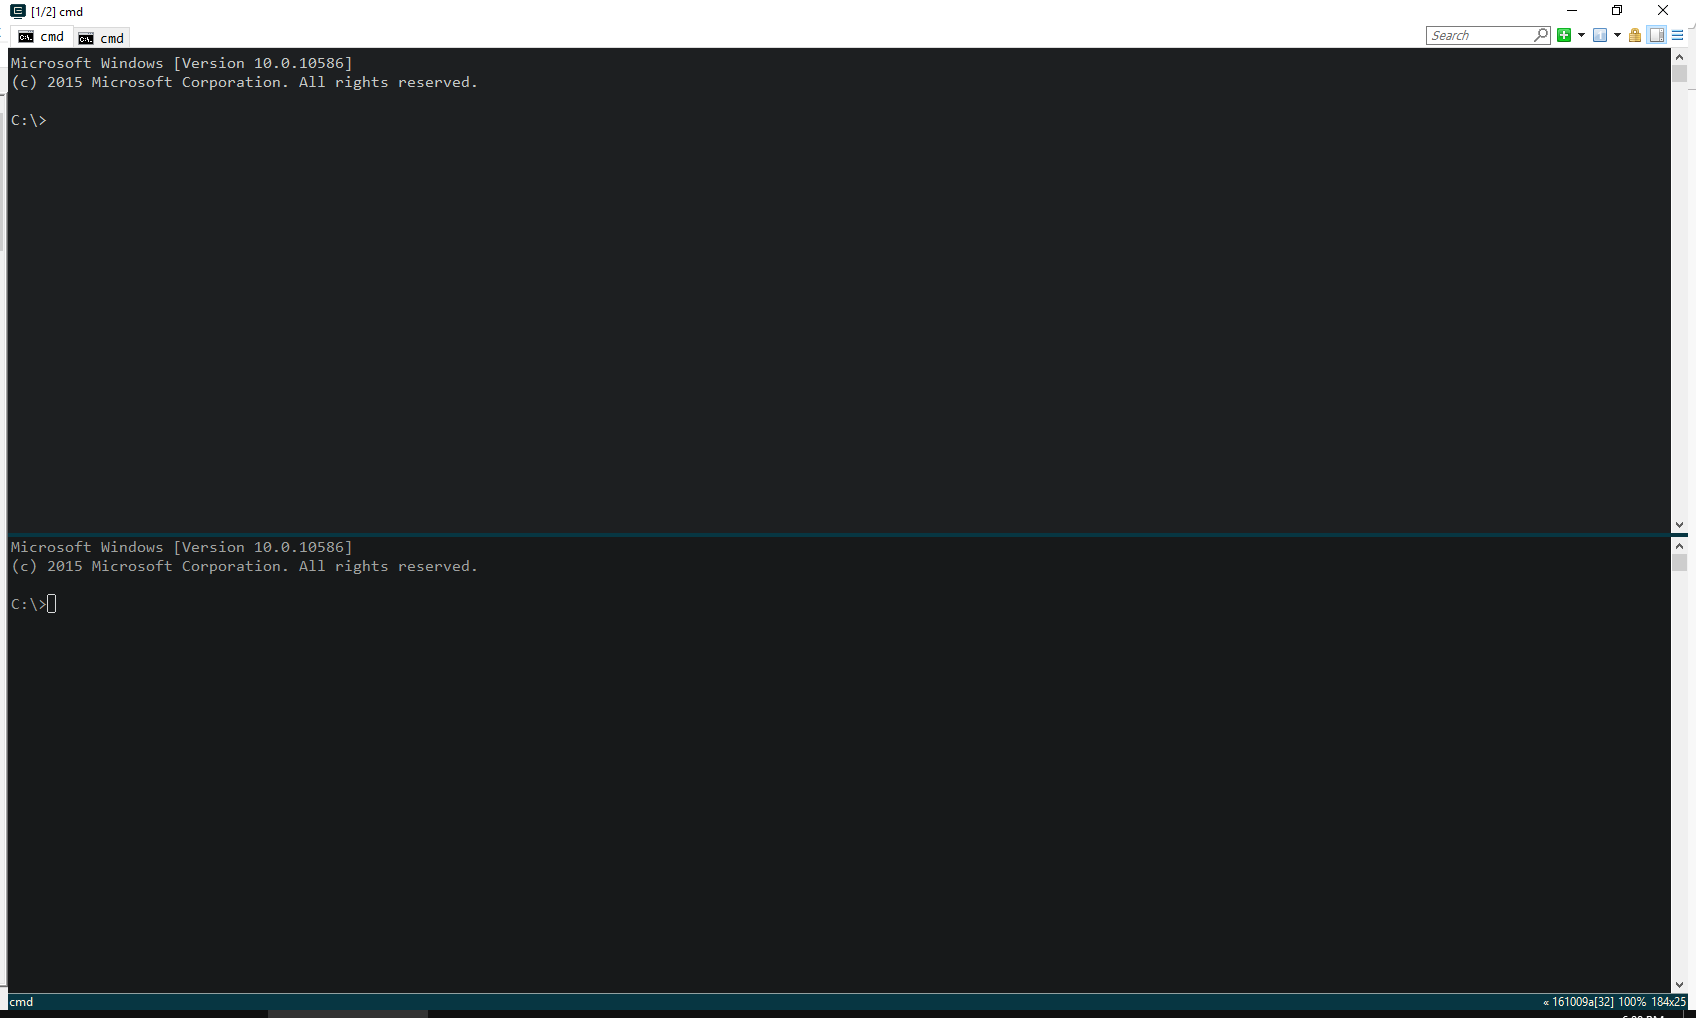
Task: Switch to the second inactive cmd tab
Action: point(101,38)
